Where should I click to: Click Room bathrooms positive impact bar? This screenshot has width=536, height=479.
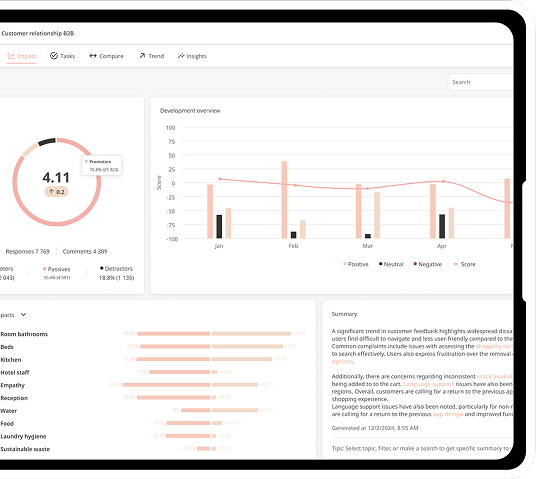click(x=251, y=333)
